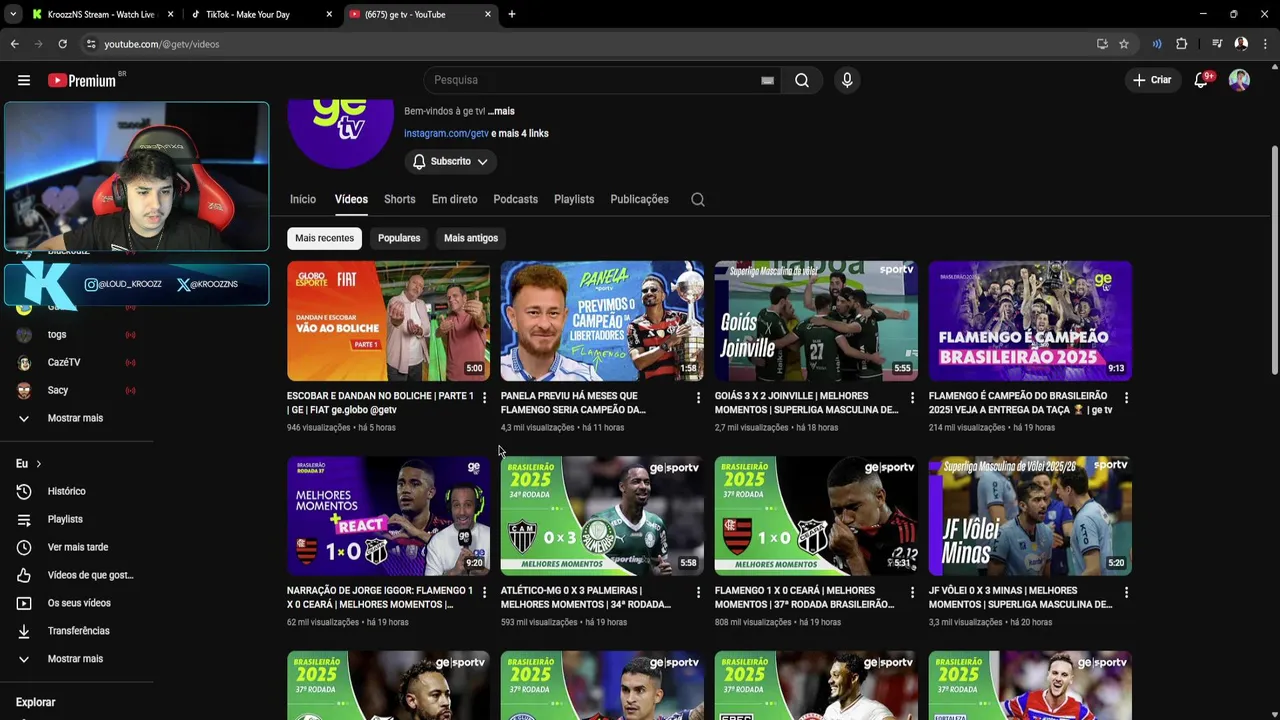Click the page vertical scrollbar
Image resolution: width=1280 pixels, height=720 pixels.
[1274, 260]
